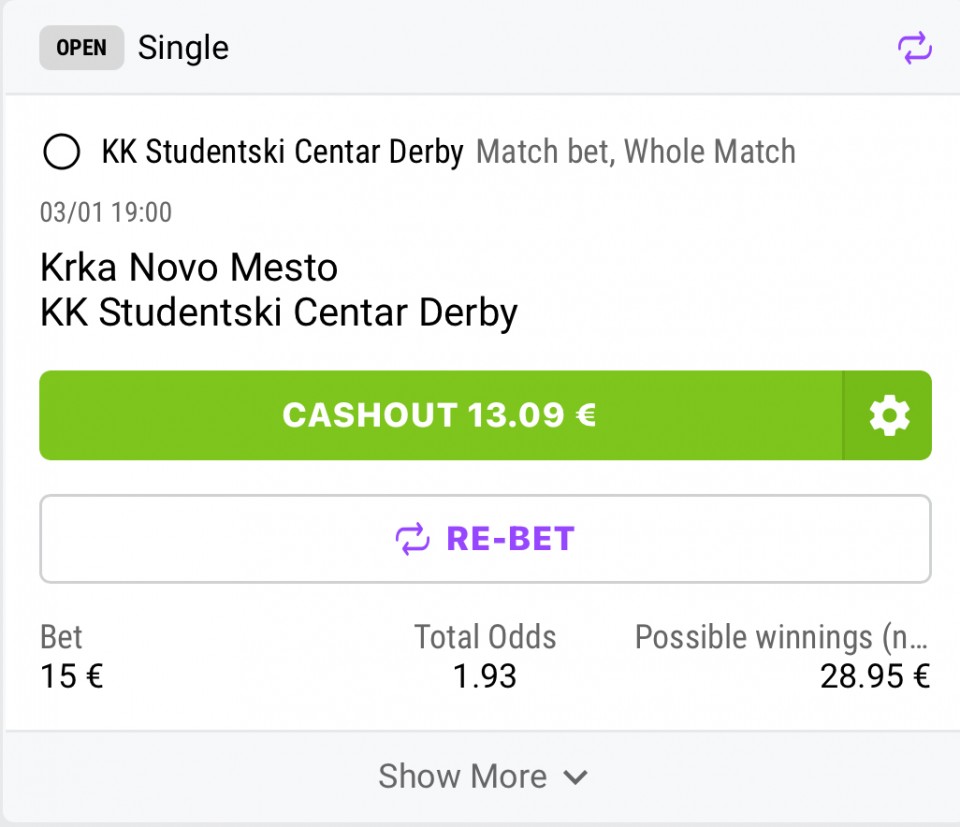Open the Krka Novo Mesto team name
The width and height of the screenshot is (960, 827).
189,268
